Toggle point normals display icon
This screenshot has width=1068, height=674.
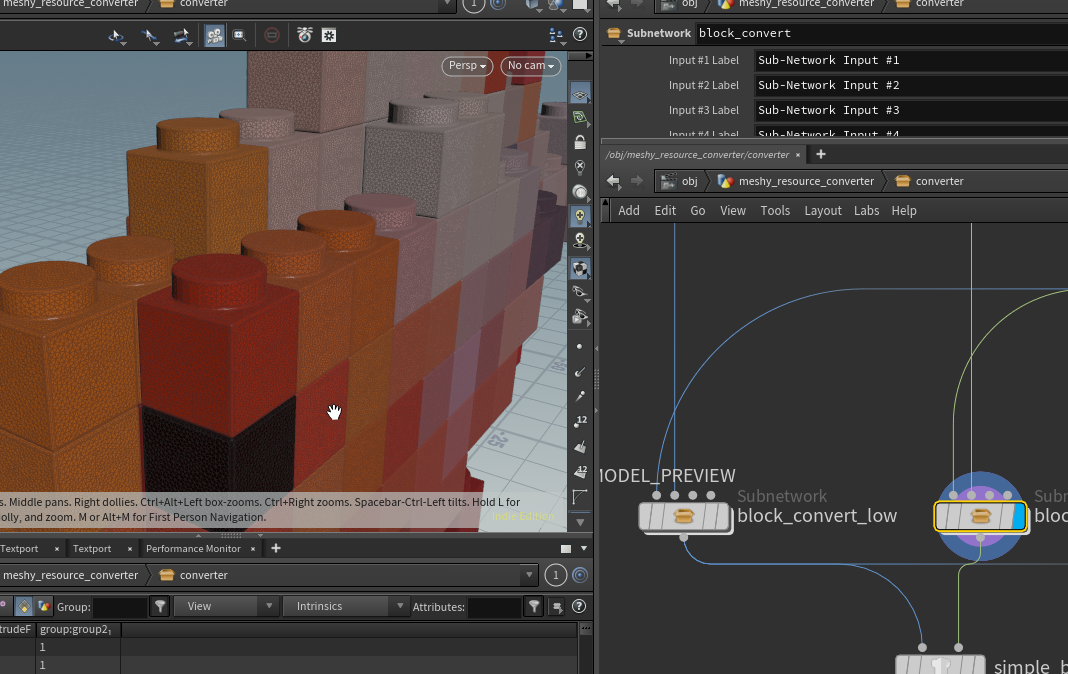[x=580, y=372]
